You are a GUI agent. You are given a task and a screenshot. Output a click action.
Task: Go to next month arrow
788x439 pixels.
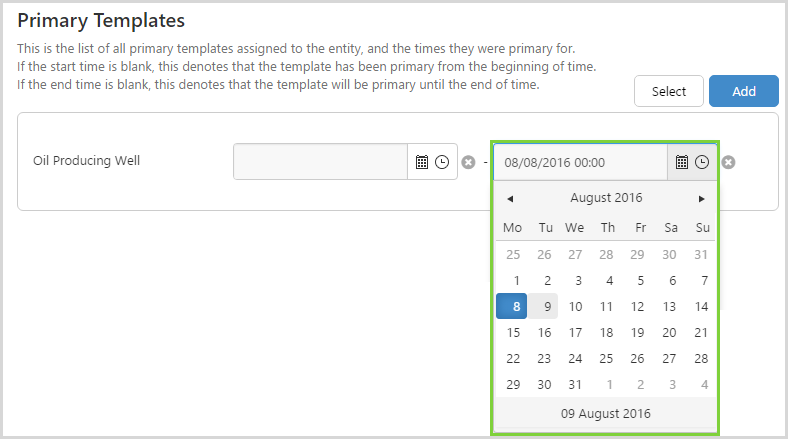702,198
